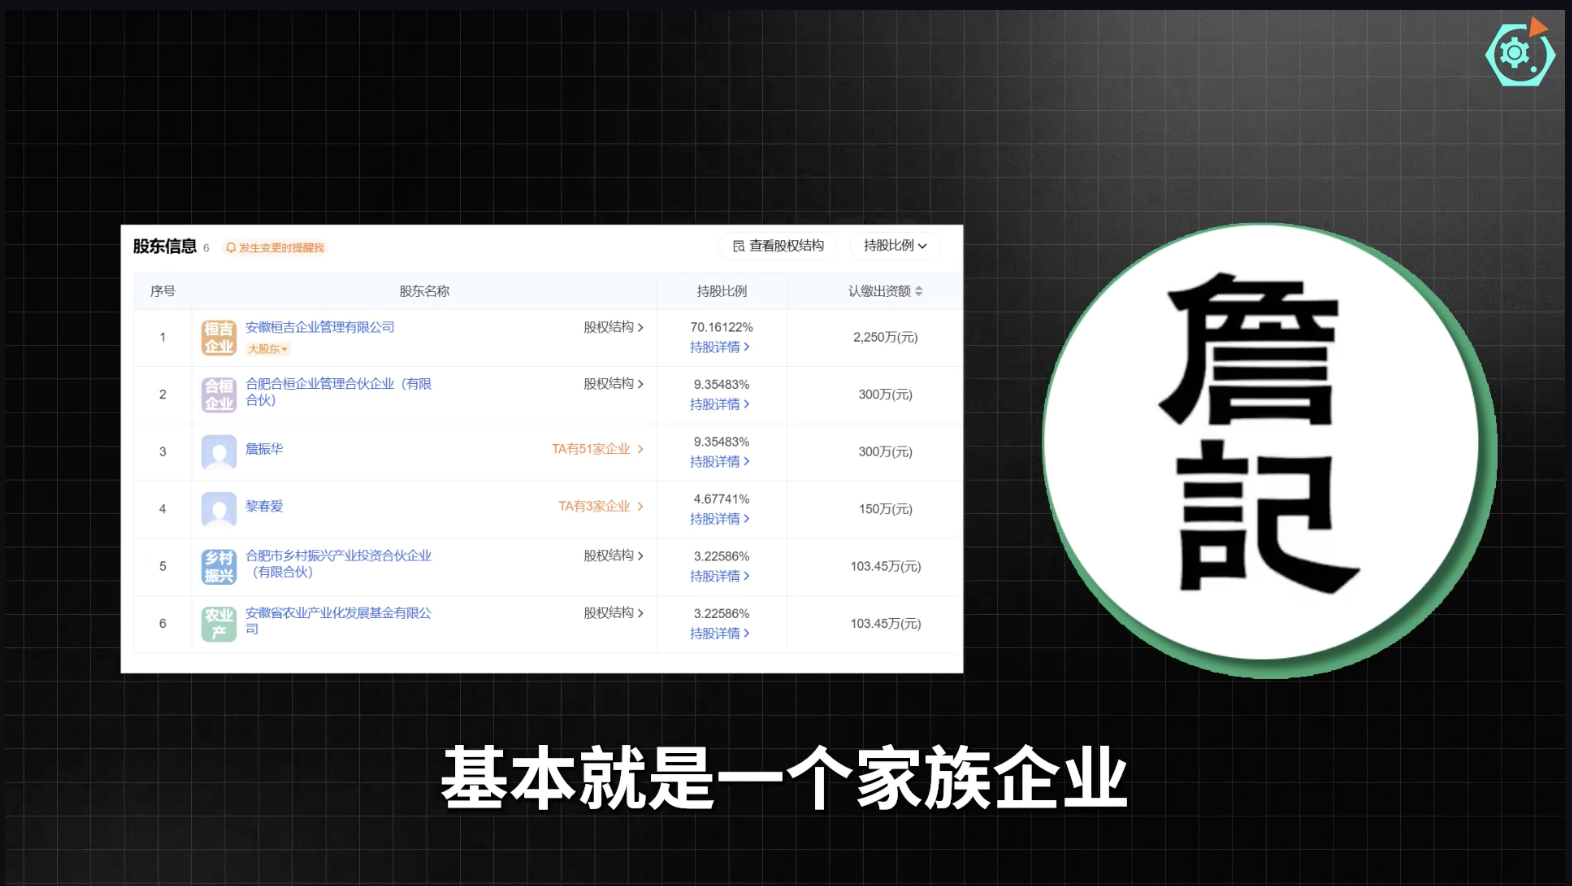Open 黎春爱 shareholder name link

[x=264, y=506]
